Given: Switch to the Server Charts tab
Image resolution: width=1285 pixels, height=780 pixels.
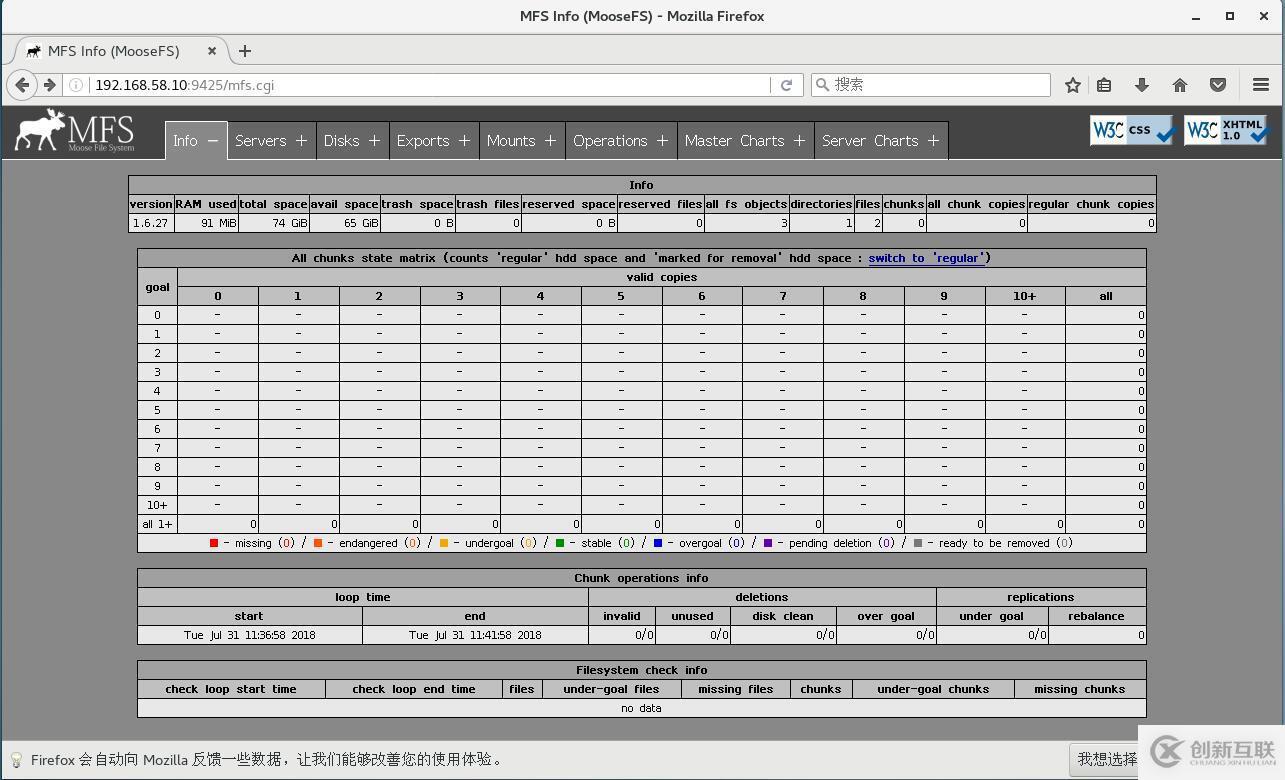Looking at the screenshot, I should click(869, 141).
